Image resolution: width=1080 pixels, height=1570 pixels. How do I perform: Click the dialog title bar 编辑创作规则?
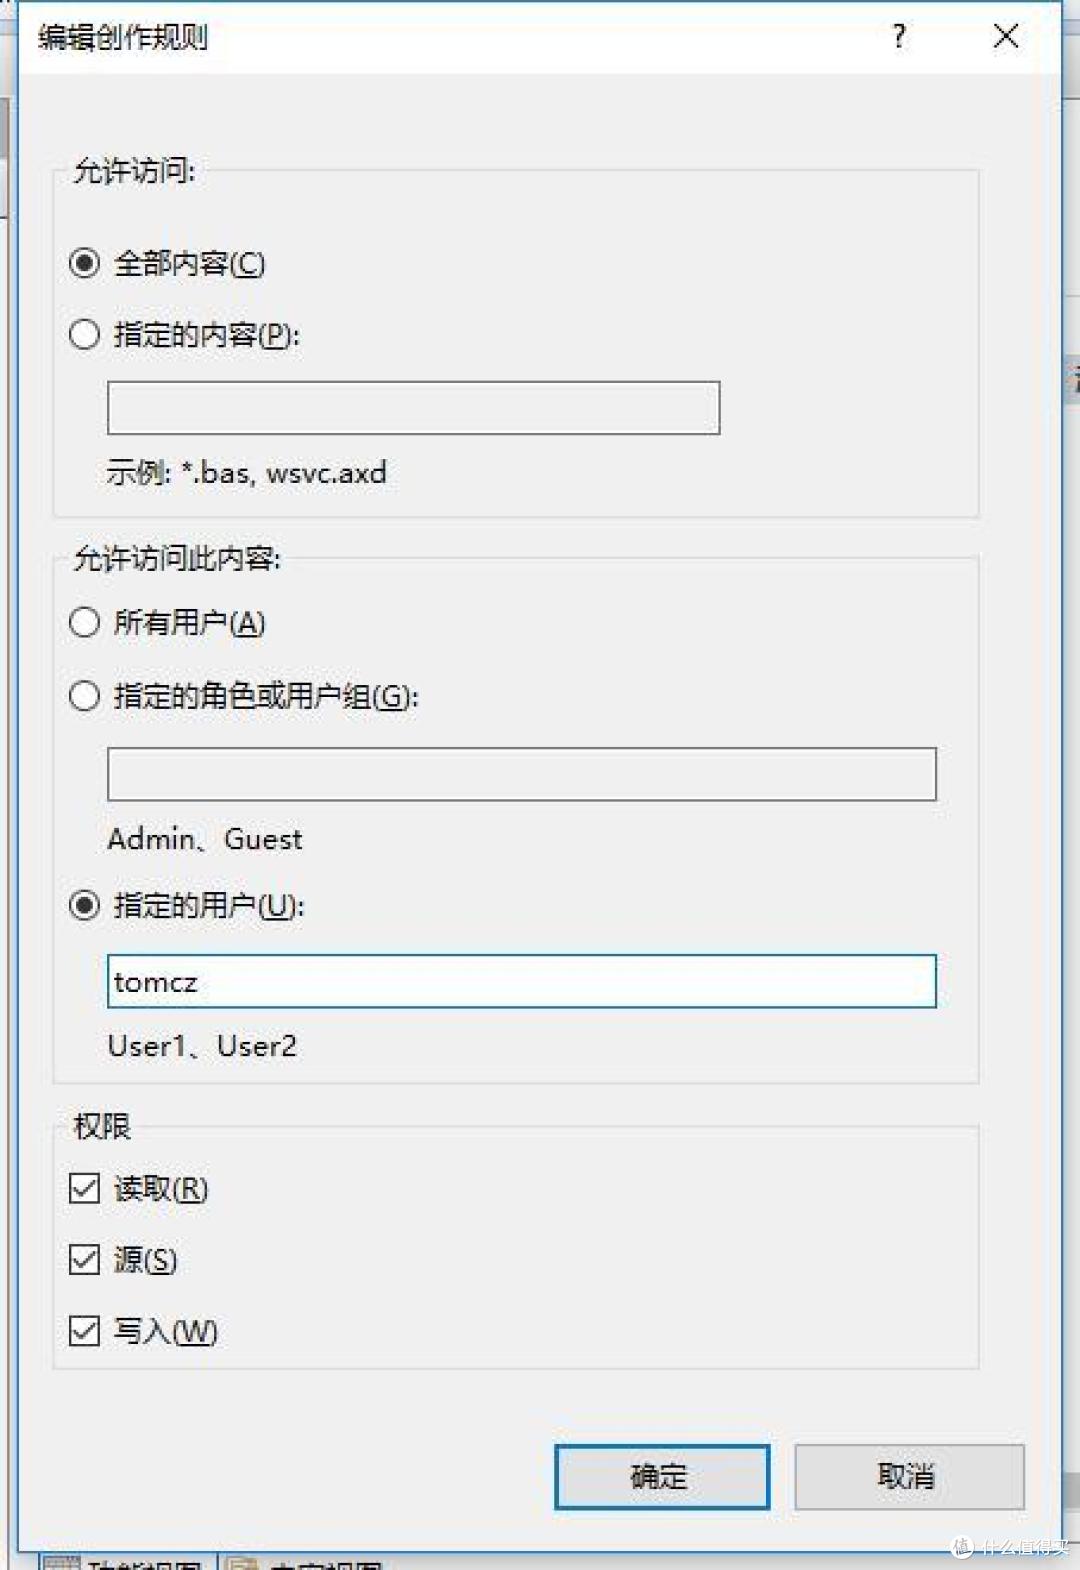tap(127, 38)
